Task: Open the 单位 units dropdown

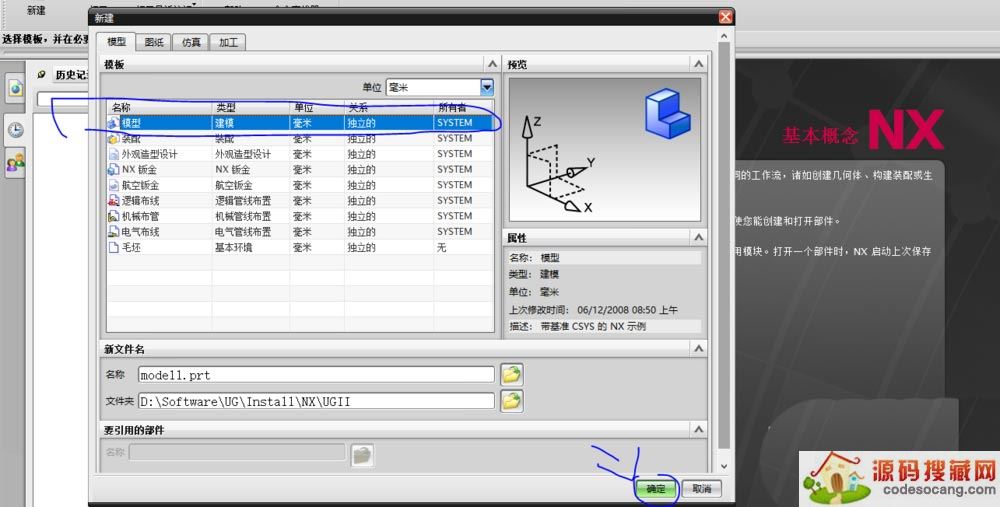Action: [486, 87]
